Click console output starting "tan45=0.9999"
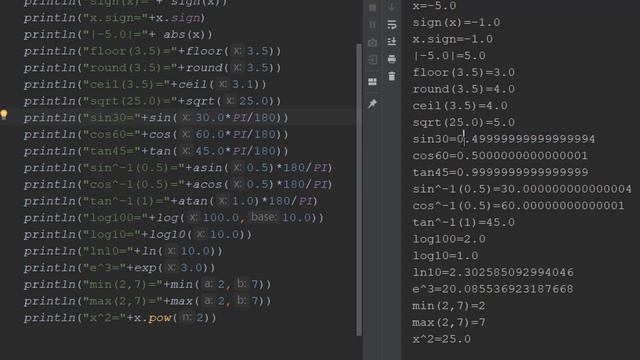The height and width of the screenshot is (360, 640). 500,173
